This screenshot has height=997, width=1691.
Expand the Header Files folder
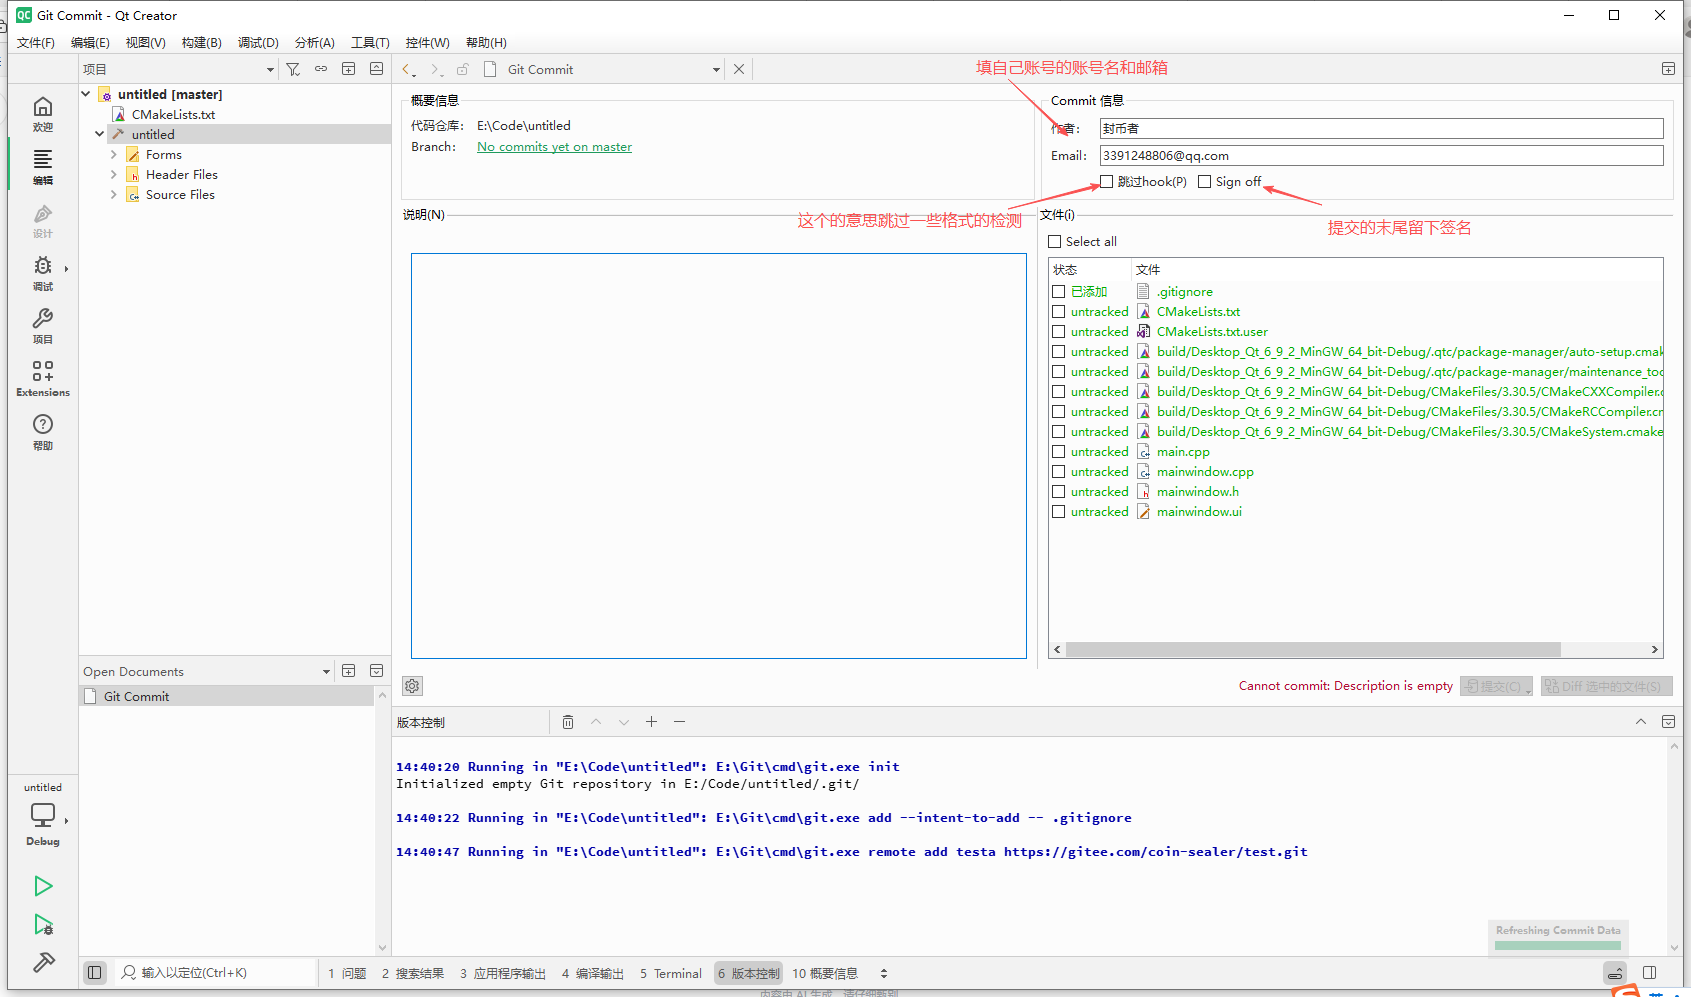[113, 174]
